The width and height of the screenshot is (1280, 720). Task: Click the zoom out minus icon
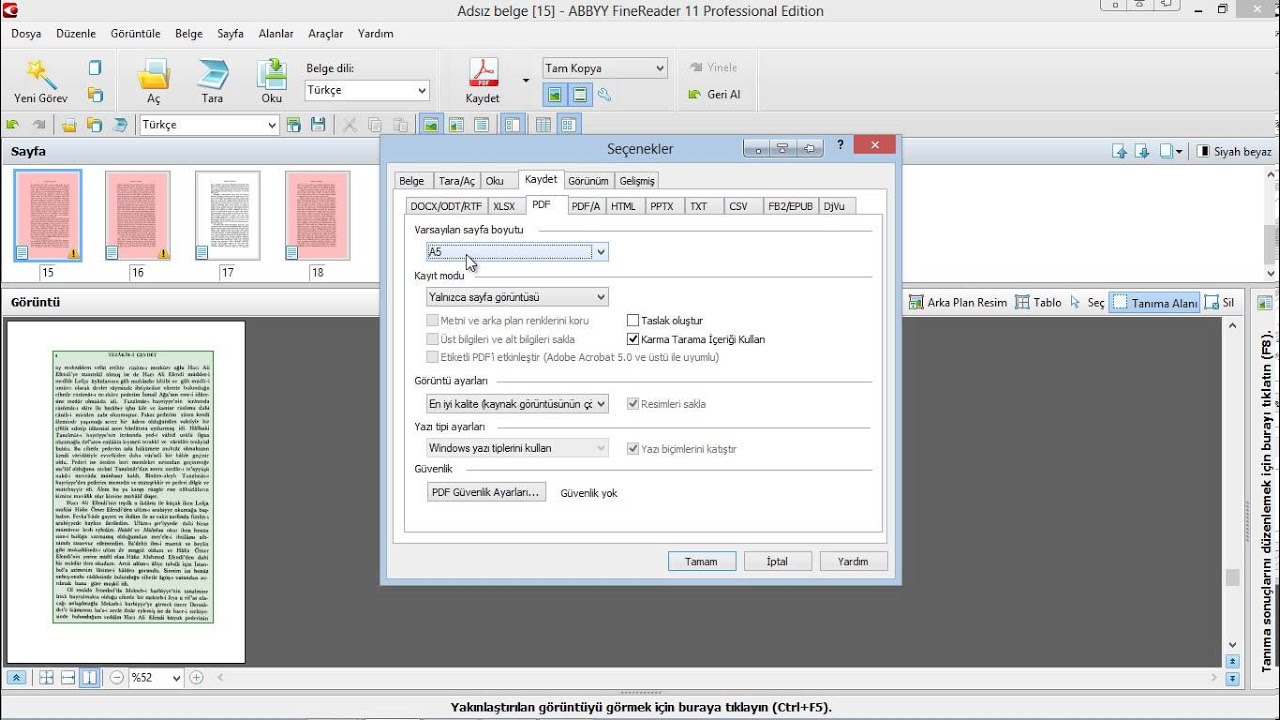click(116, 677)
